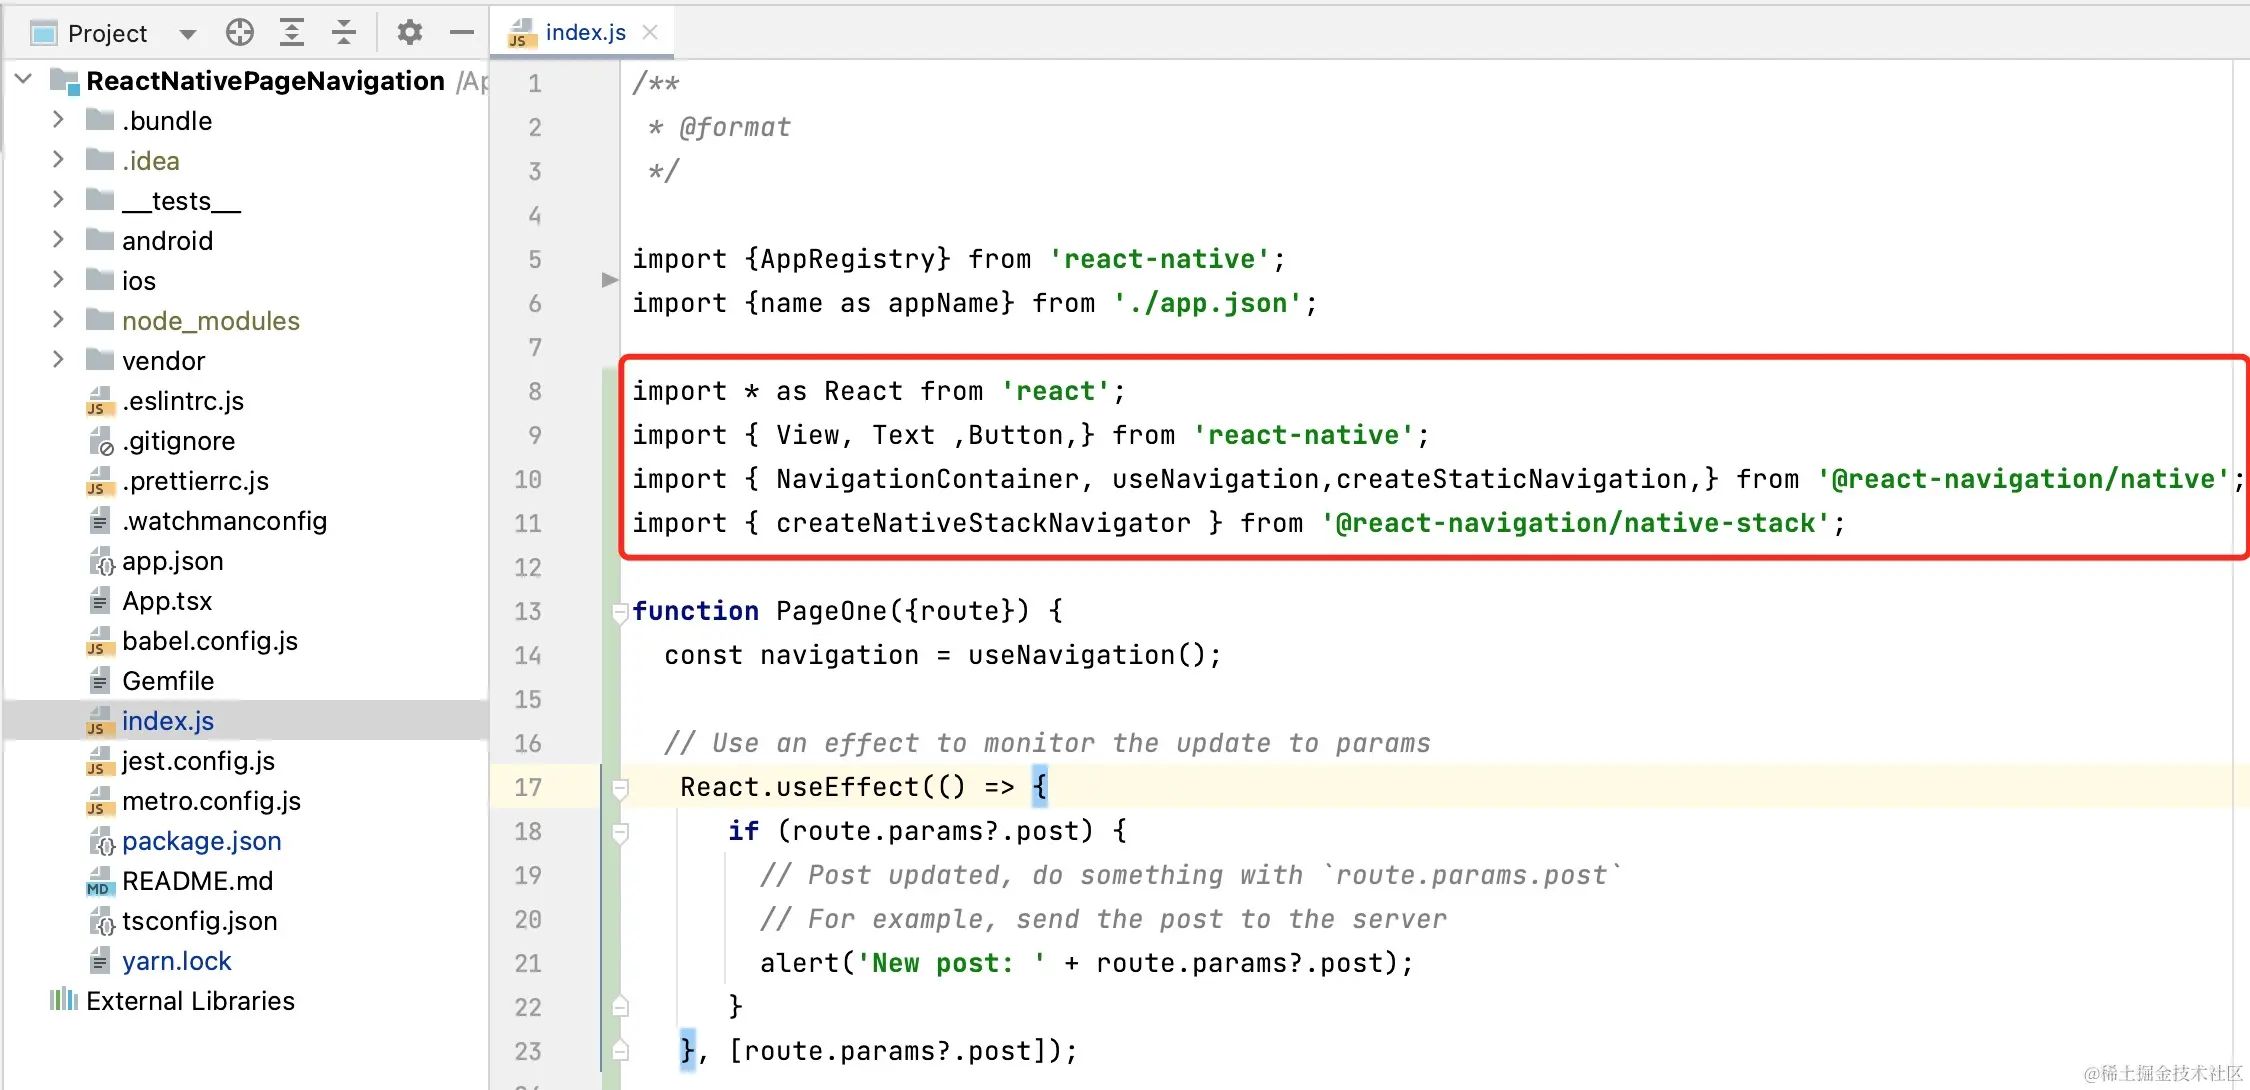Screen dimensions: 2250x1090
Task: Click line number 17 in the gutter
Action: (x=528, y=788)
